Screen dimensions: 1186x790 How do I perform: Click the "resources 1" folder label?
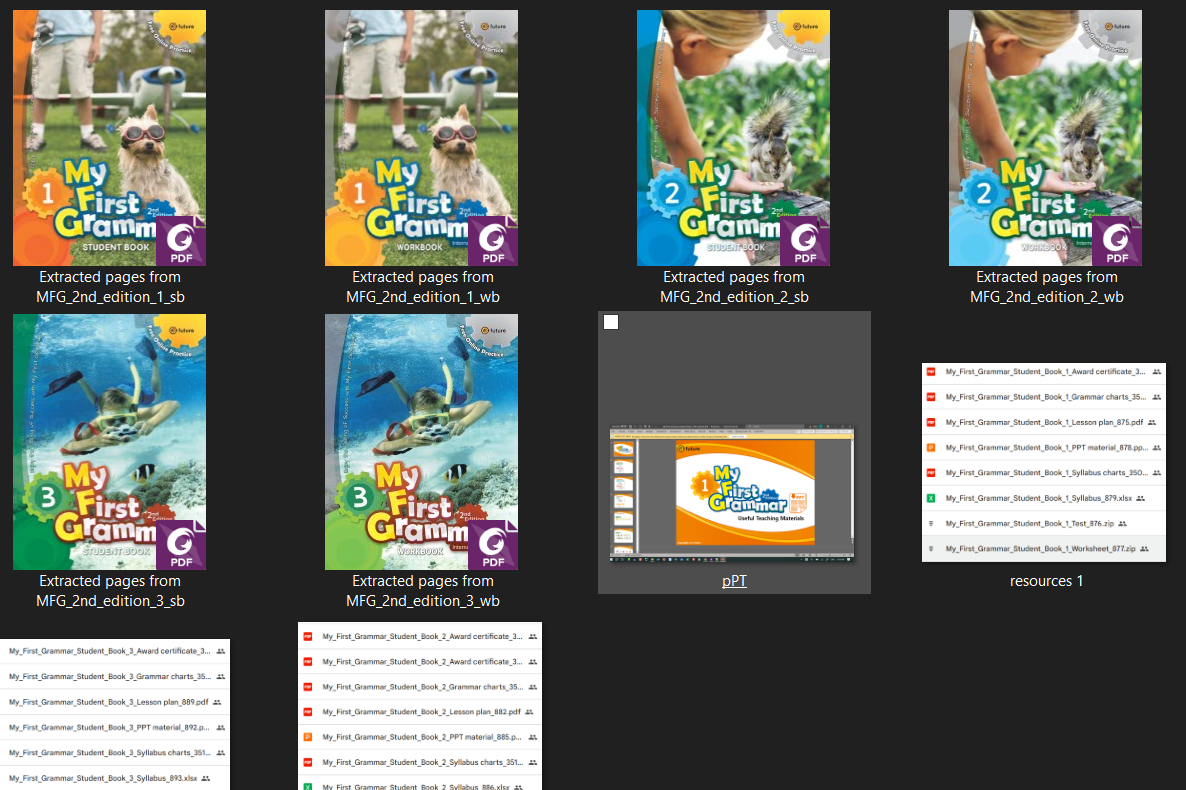coord(1045,581)
